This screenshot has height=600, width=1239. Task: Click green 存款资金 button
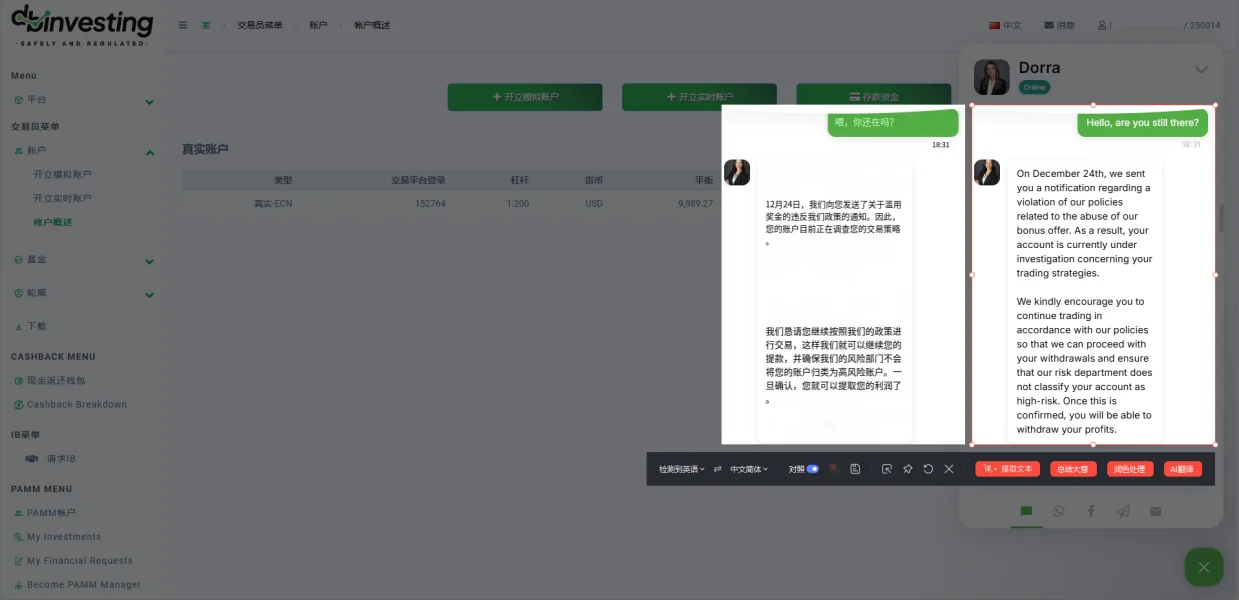click(x=873, y=97)
